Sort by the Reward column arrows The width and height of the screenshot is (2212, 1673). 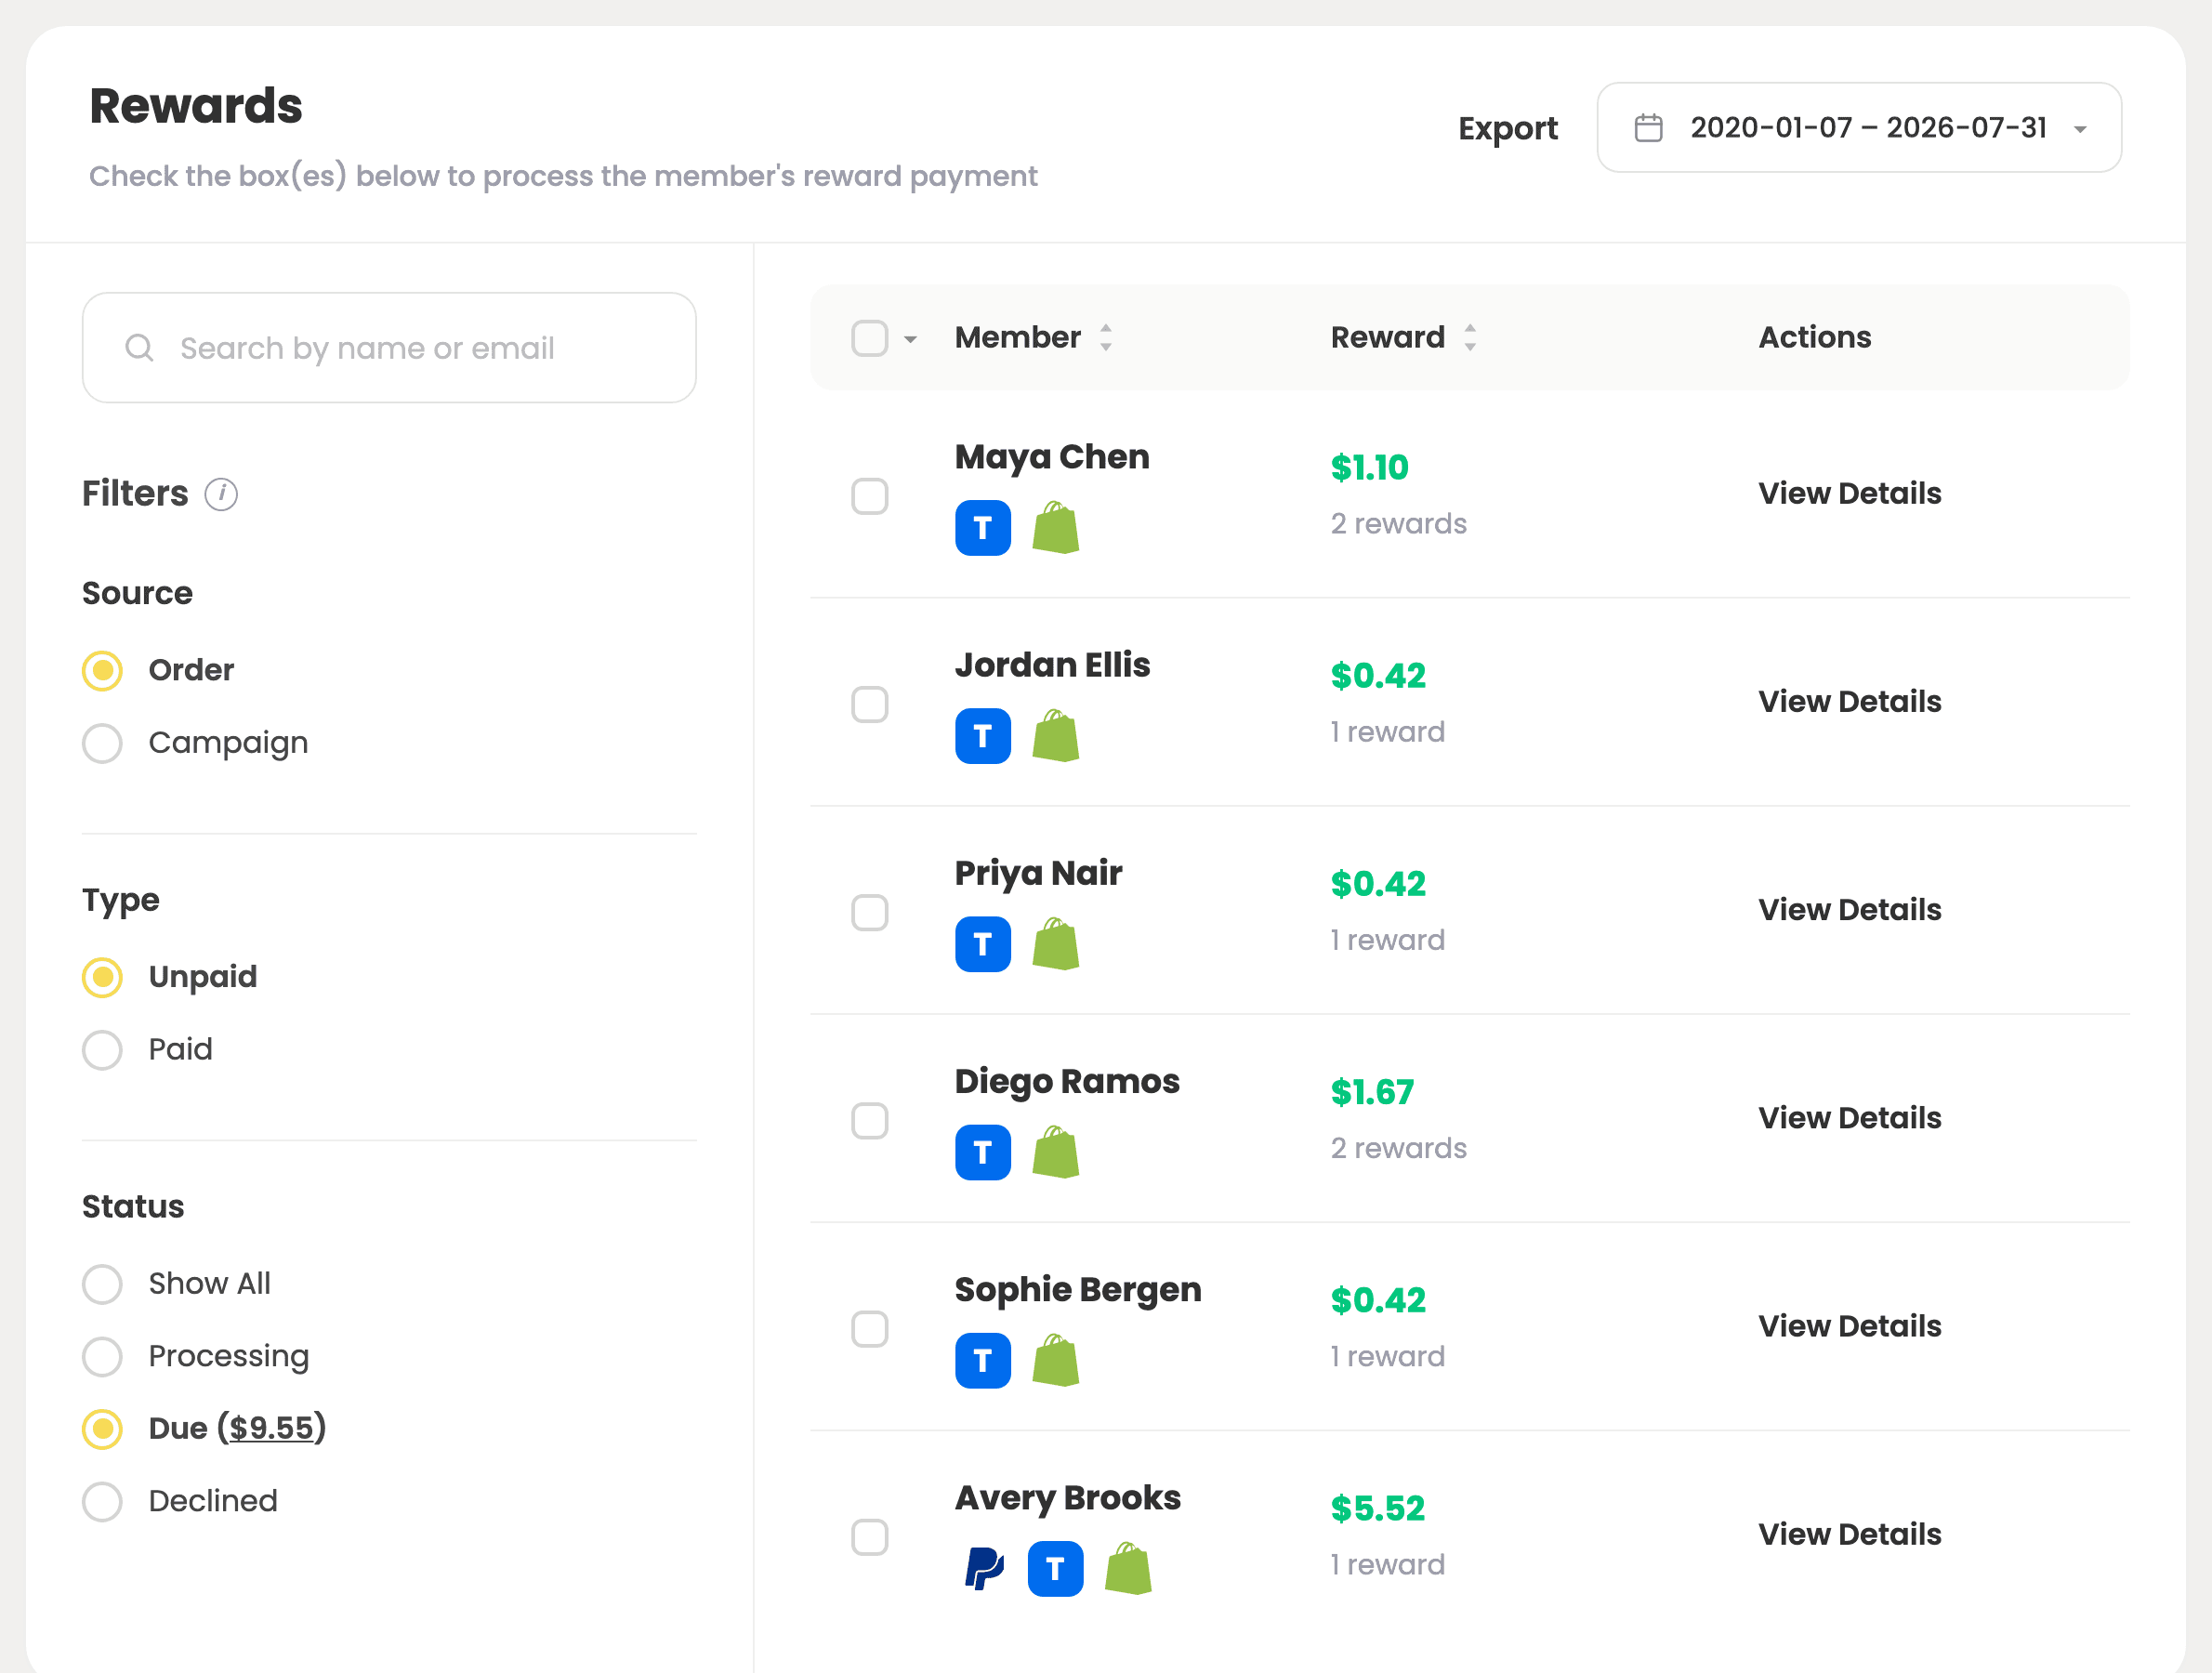tap(1469, 337)
